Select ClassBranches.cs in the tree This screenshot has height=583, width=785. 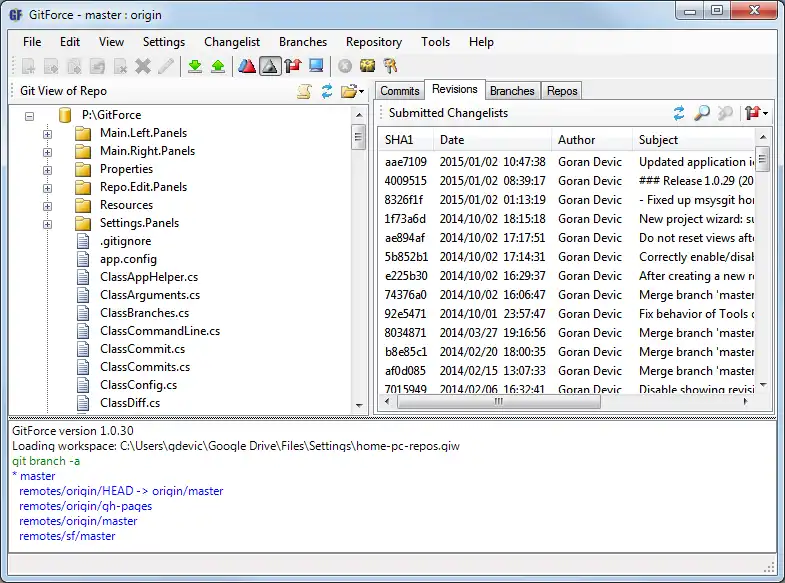pos(144,313)
